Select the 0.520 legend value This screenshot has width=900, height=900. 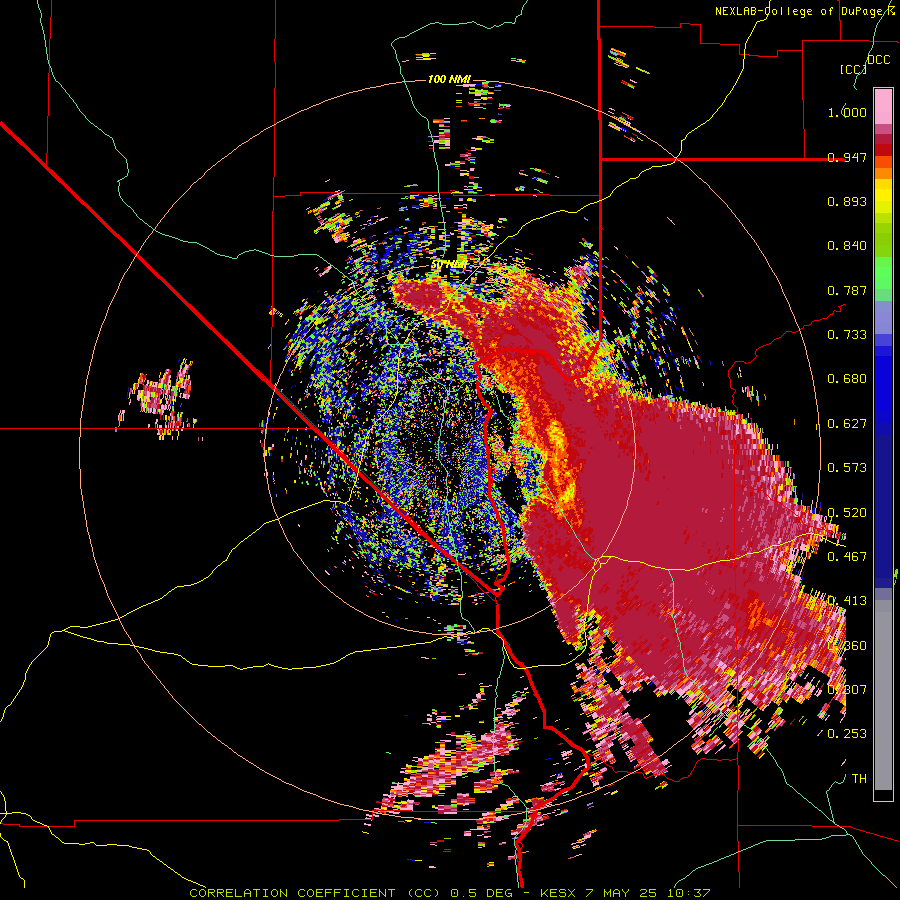(847, 512)
